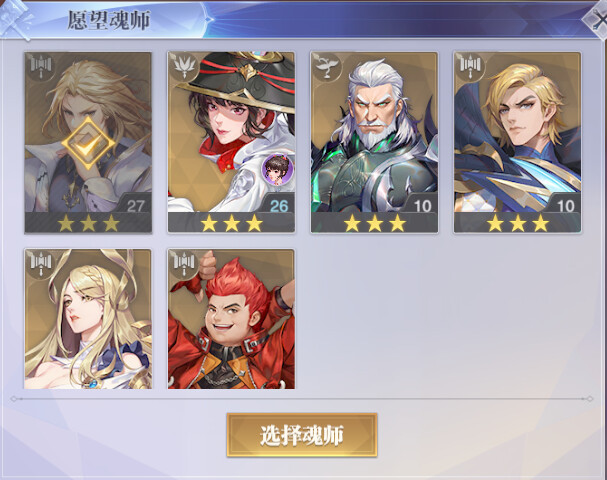Click the three-star rating under the short-haired blonde man

tap(518, 224)
